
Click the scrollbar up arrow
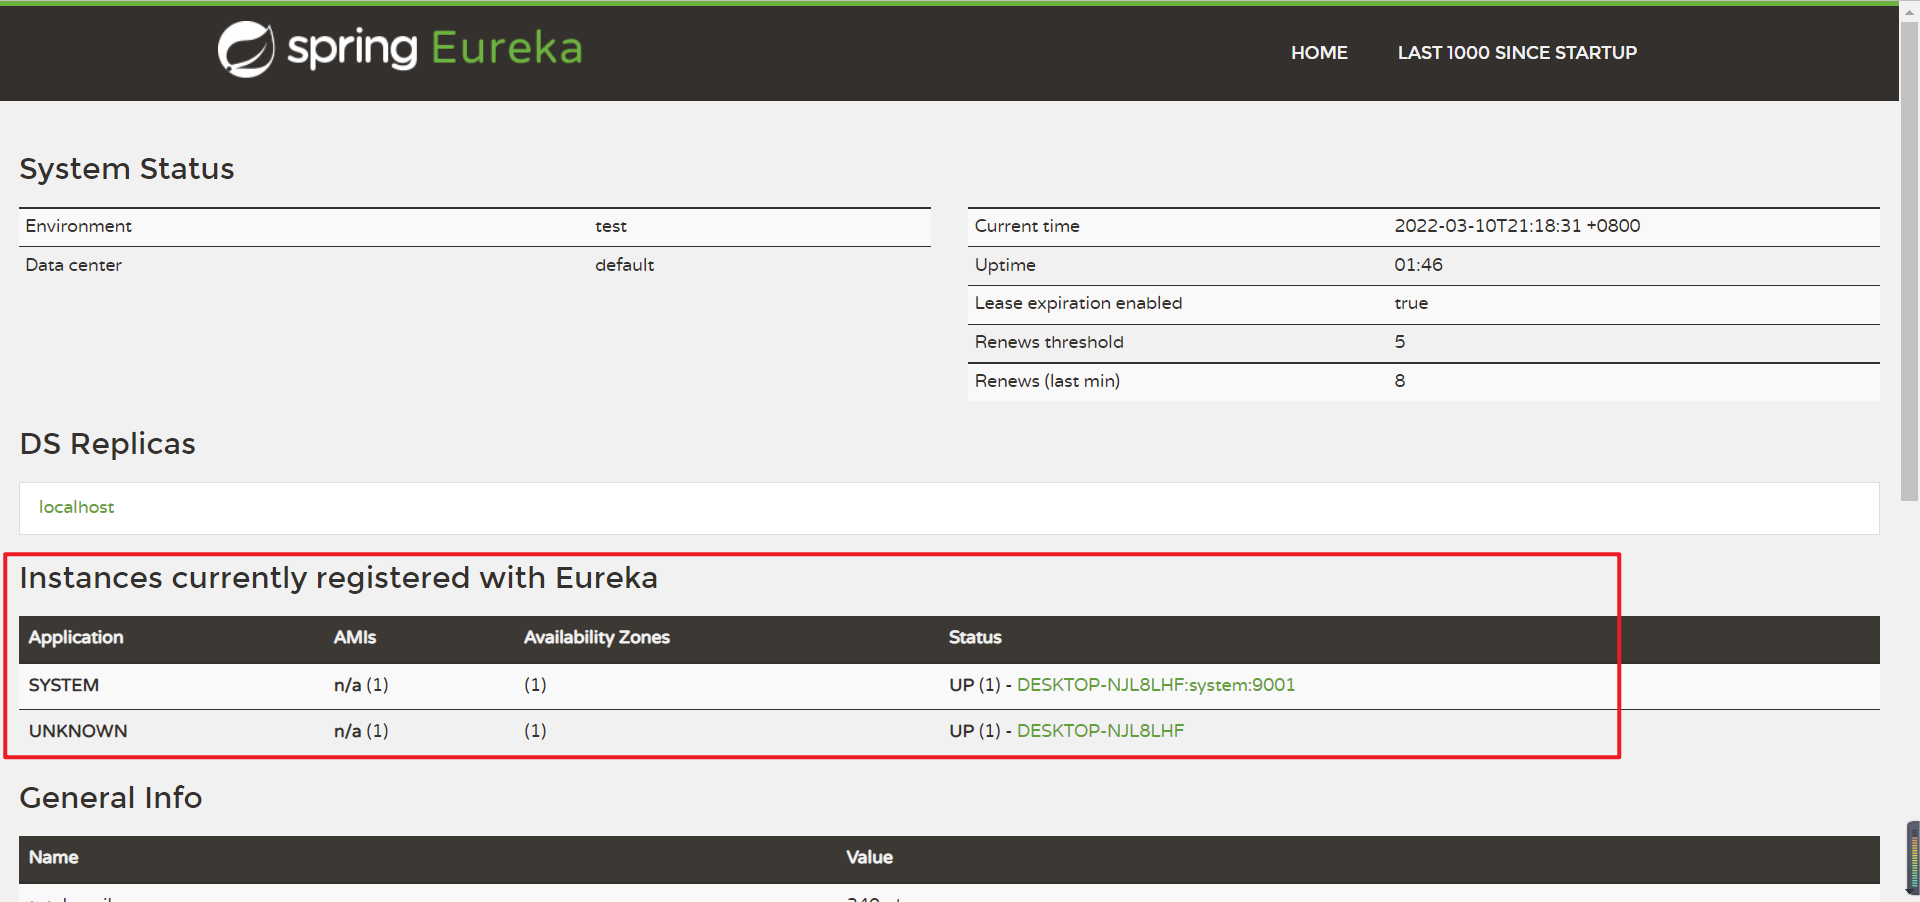click(1909, 14)
